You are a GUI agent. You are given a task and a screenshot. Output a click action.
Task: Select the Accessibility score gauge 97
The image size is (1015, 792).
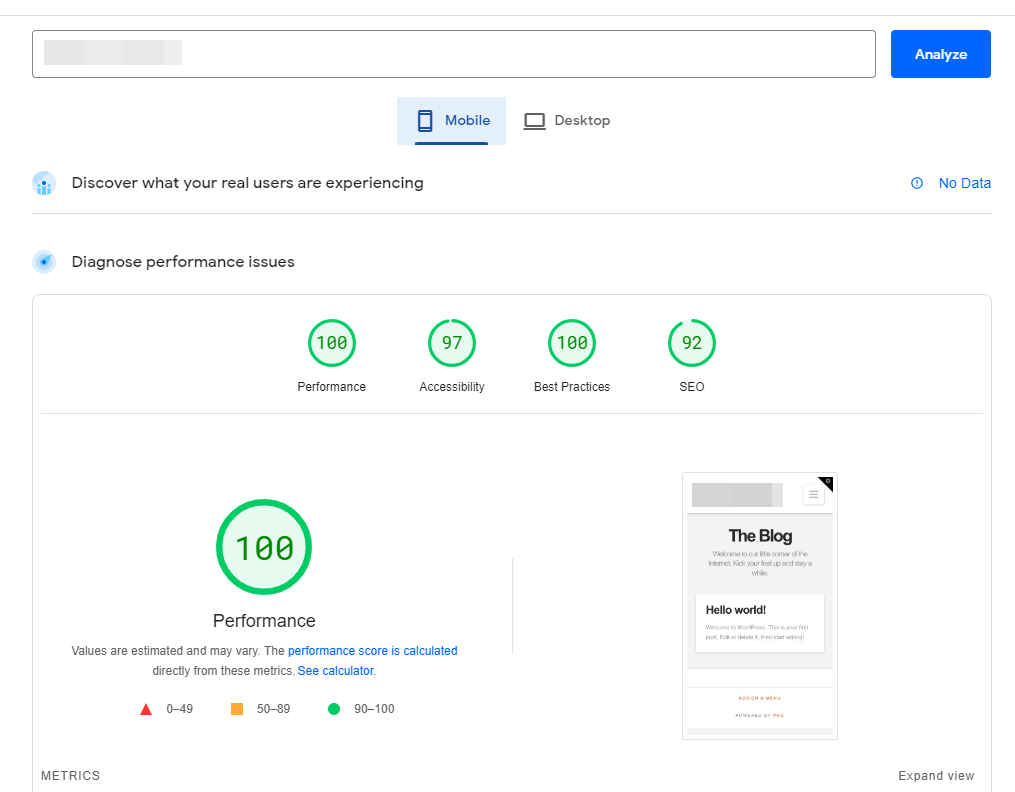pyautogui.click(x=452, y=344)
